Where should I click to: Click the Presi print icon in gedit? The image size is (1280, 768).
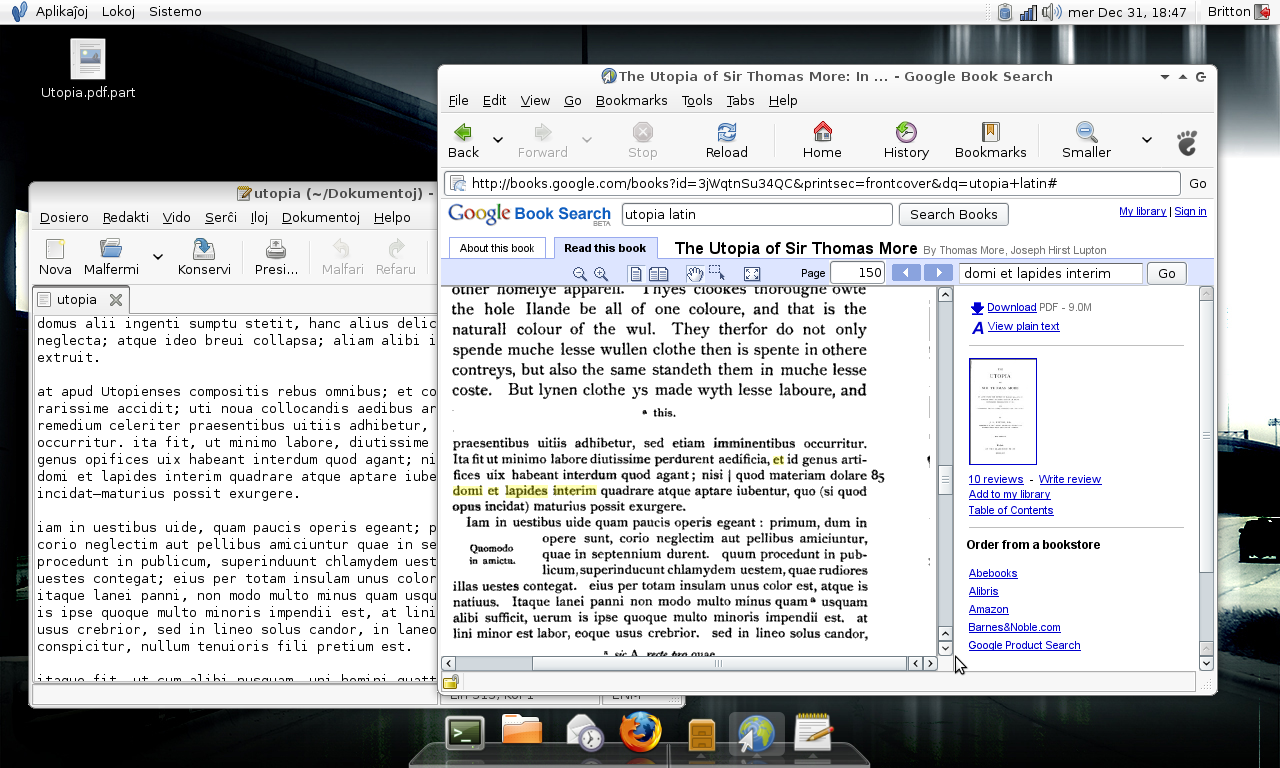point(276,250)
